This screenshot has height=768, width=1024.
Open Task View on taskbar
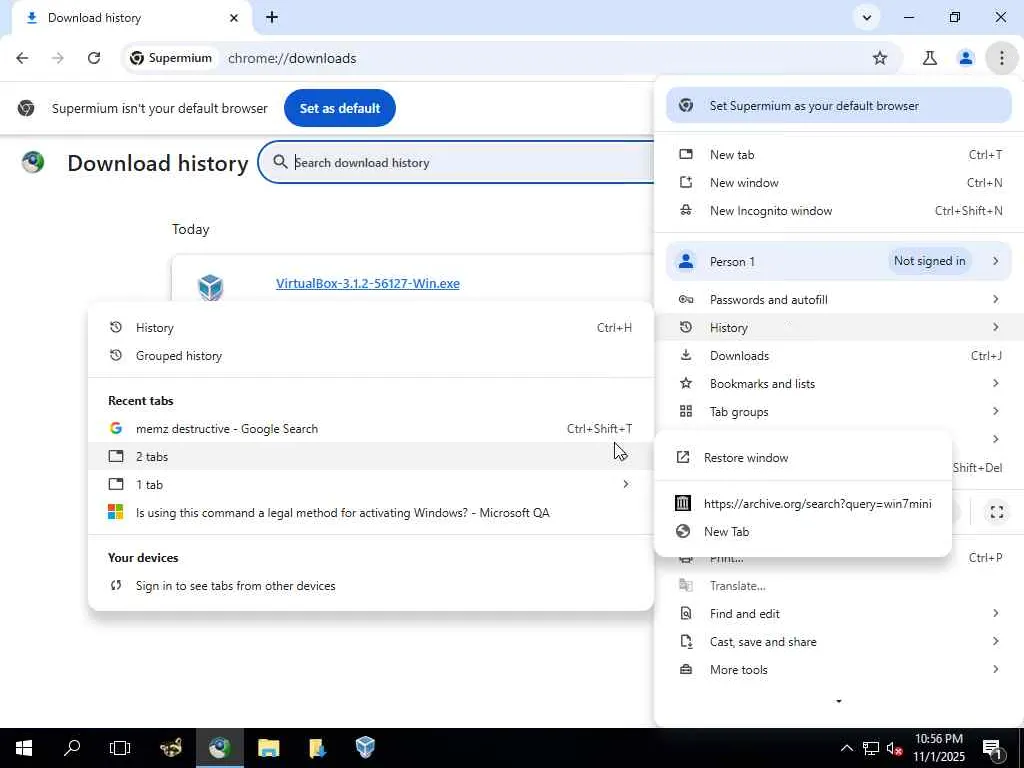pyautogui.click(x=120, y=748)
